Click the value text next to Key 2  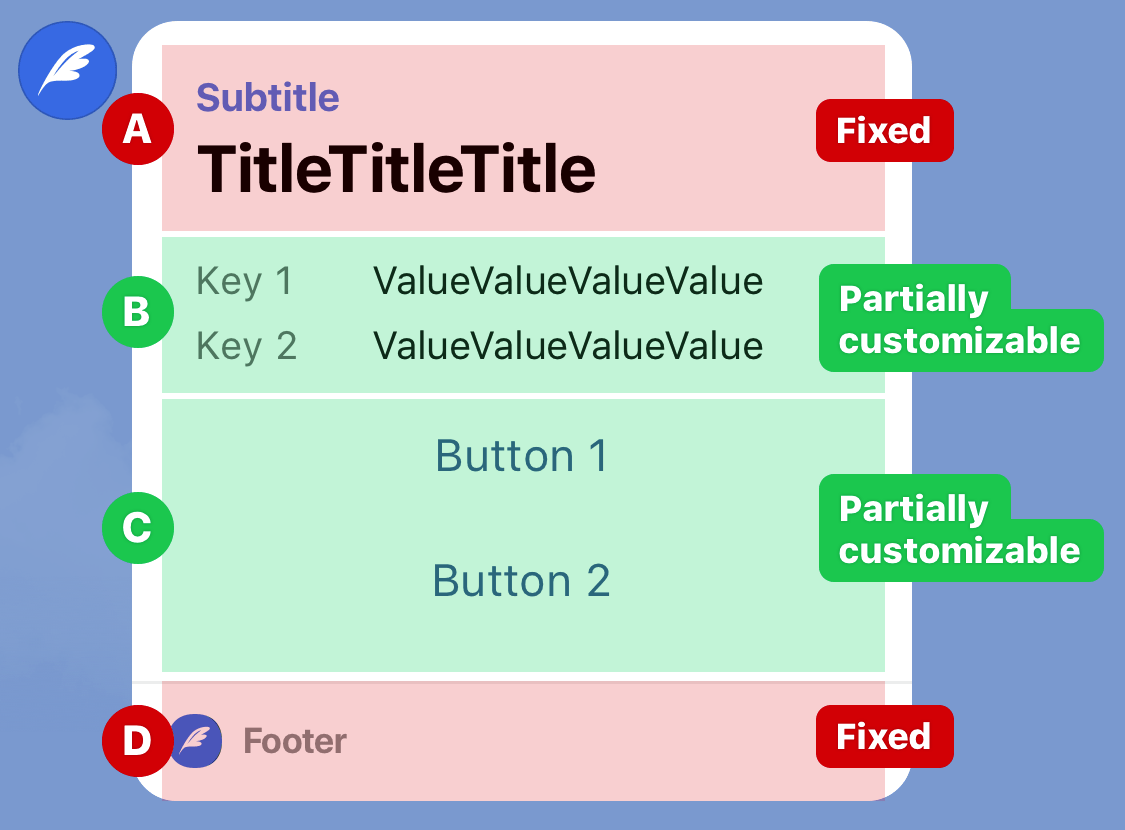(x=568, y=346)
